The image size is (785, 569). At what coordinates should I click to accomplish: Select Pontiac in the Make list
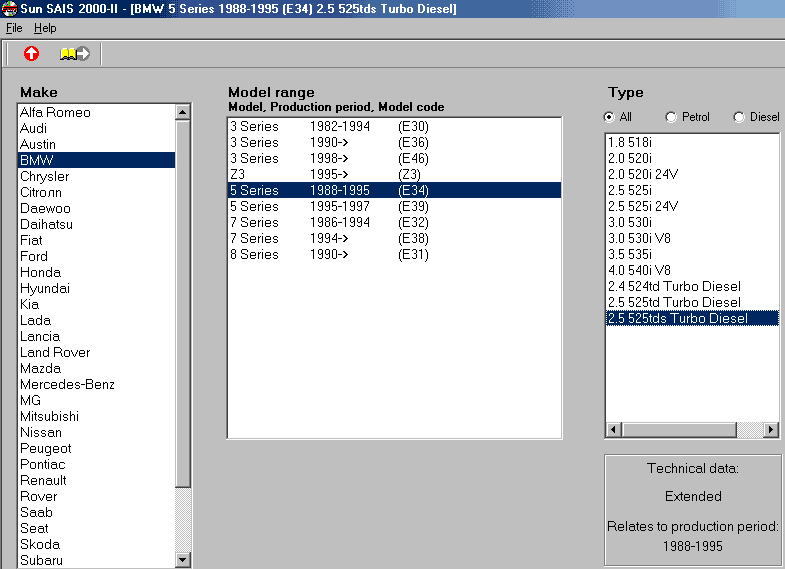pyautogui.click(x=97, y=464)
